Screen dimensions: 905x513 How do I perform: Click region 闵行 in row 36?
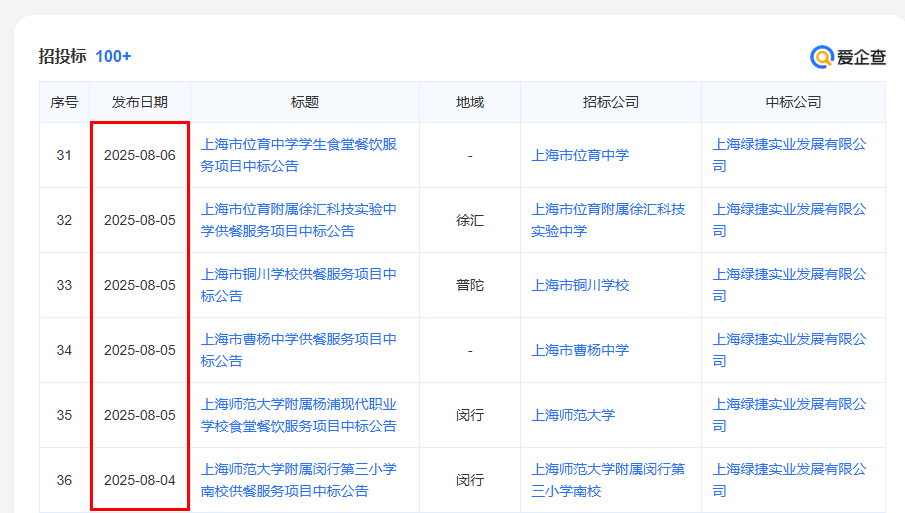pyautogui.click(x=470, y=480)
